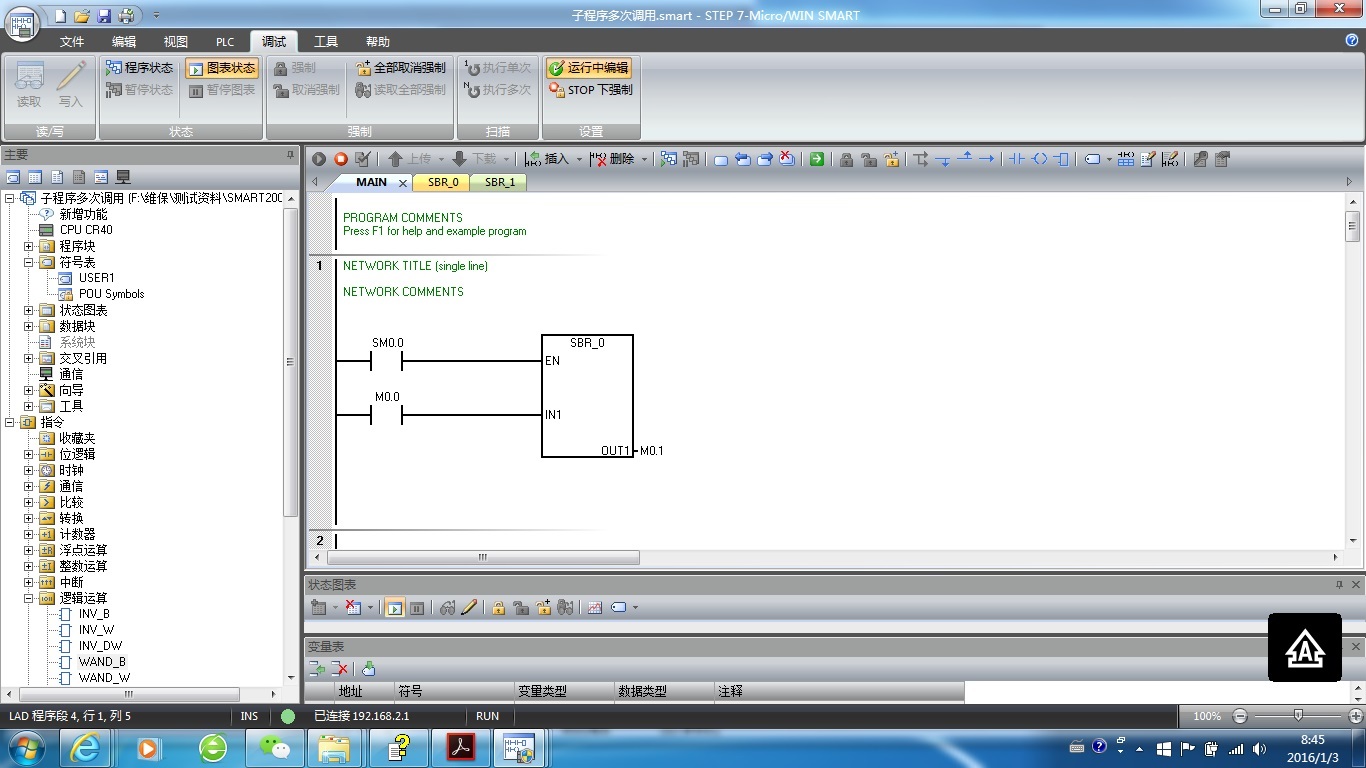1366x768 pixels.
Task: Click the New file icon in quick access toolbar
Action: coord(61,15)
